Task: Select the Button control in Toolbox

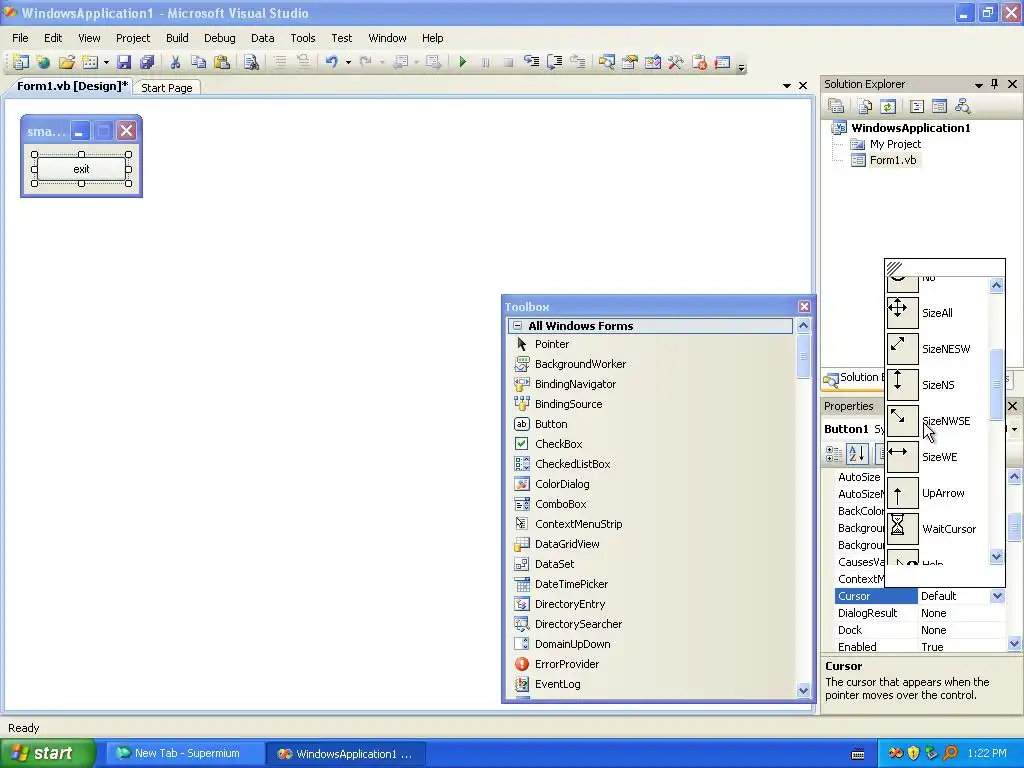Action: click(x=551, y=424)
